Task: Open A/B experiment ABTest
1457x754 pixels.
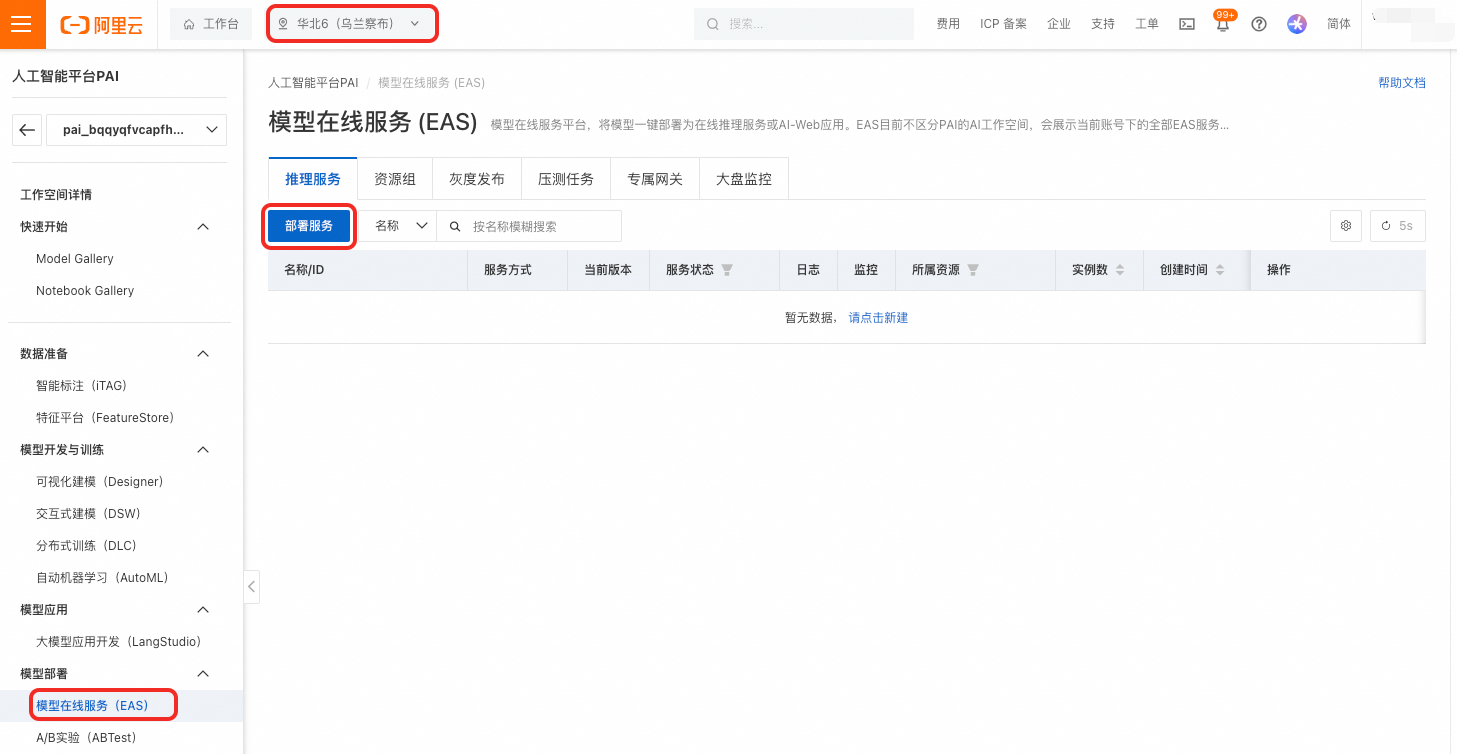Action: pyautogui.click(x=86, y=738)
